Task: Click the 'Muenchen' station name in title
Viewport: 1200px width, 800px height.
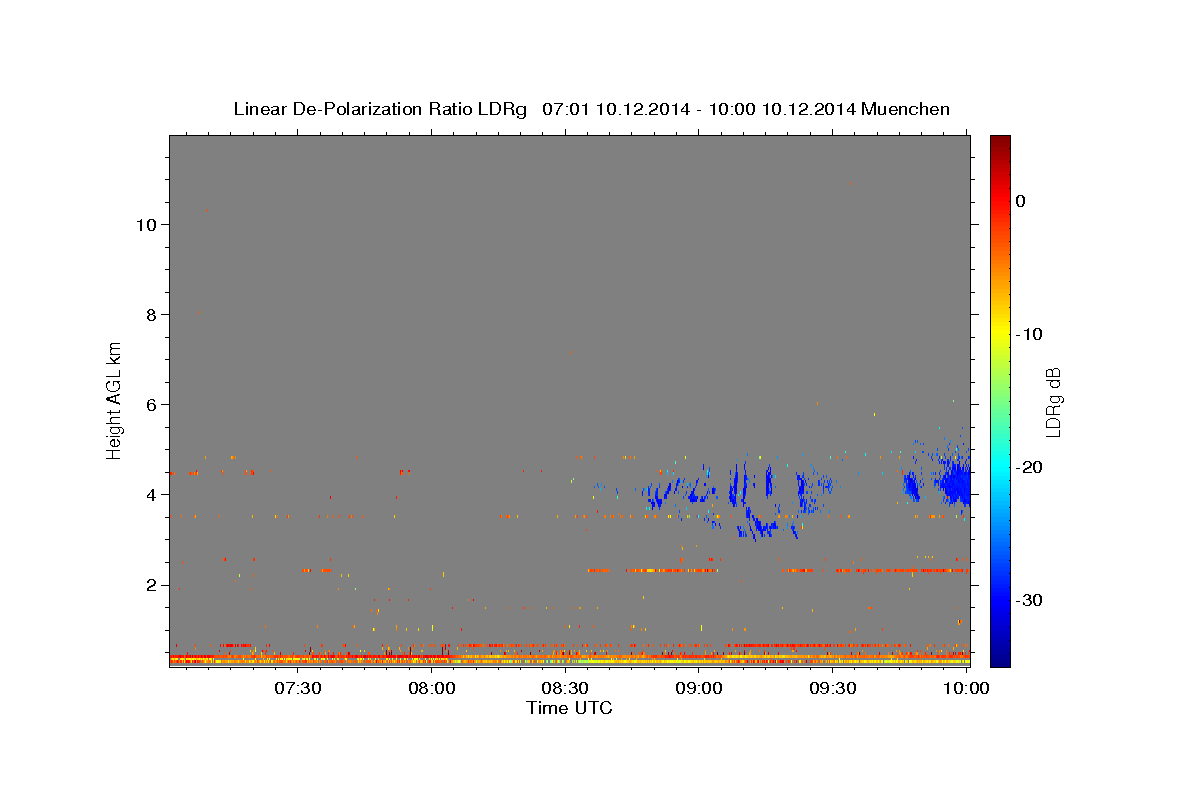Action: click(904, 109)
